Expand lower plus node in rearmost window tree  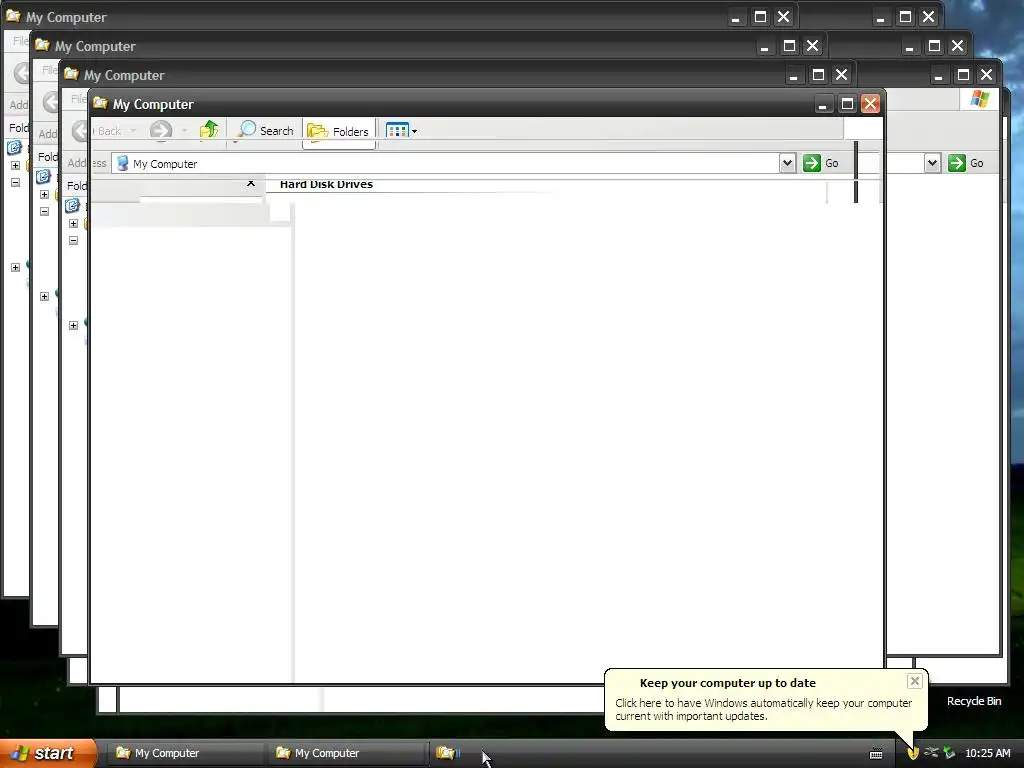[x=15, y=267]
